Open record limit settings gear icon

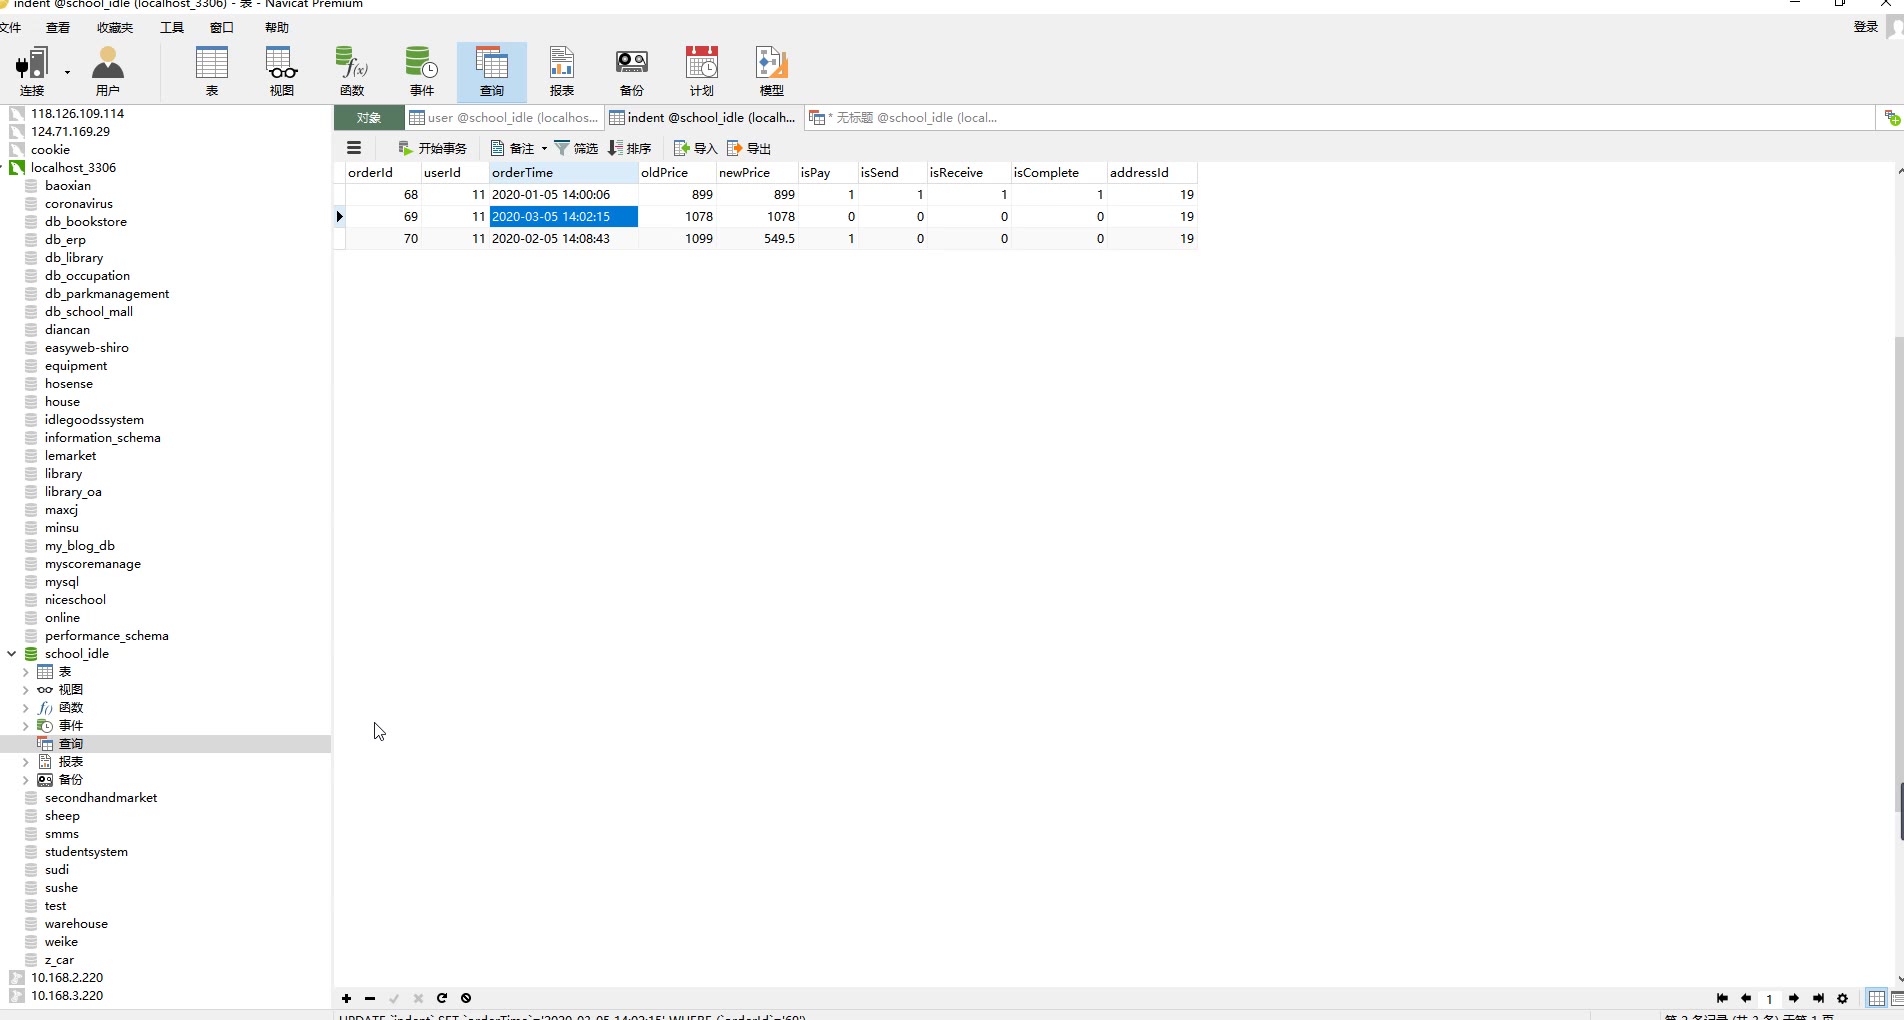click(1843, 998)
